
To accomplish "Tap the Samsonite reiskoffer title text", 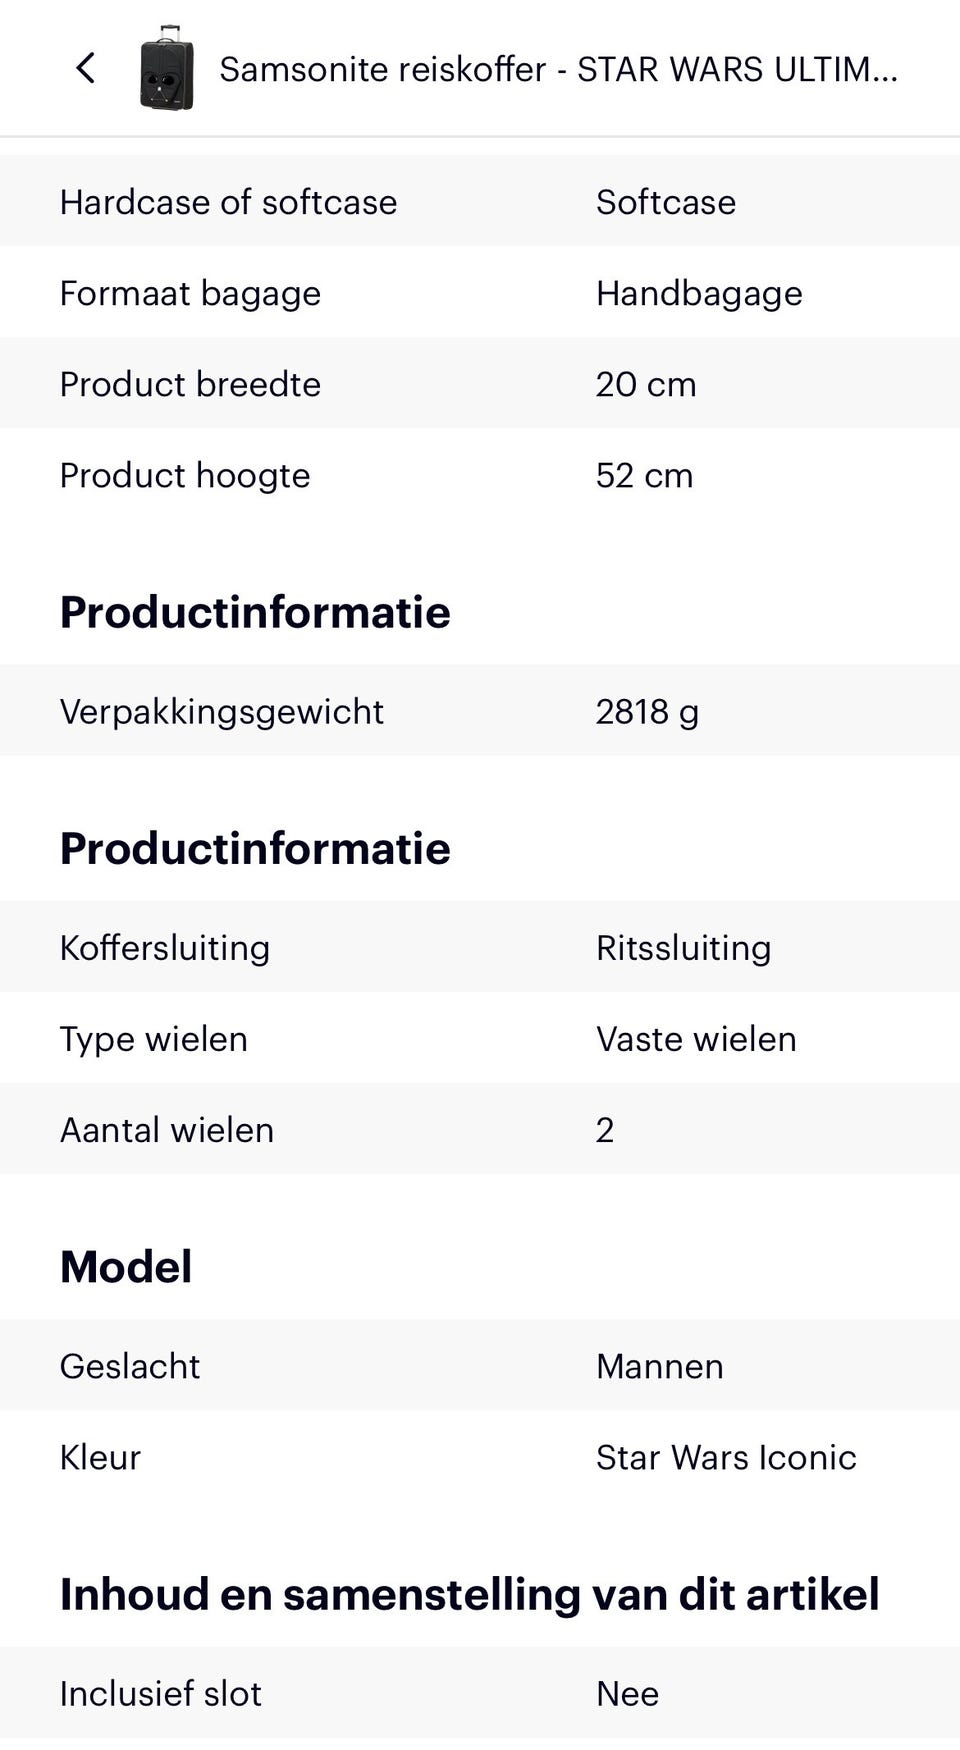I will 558,69.
